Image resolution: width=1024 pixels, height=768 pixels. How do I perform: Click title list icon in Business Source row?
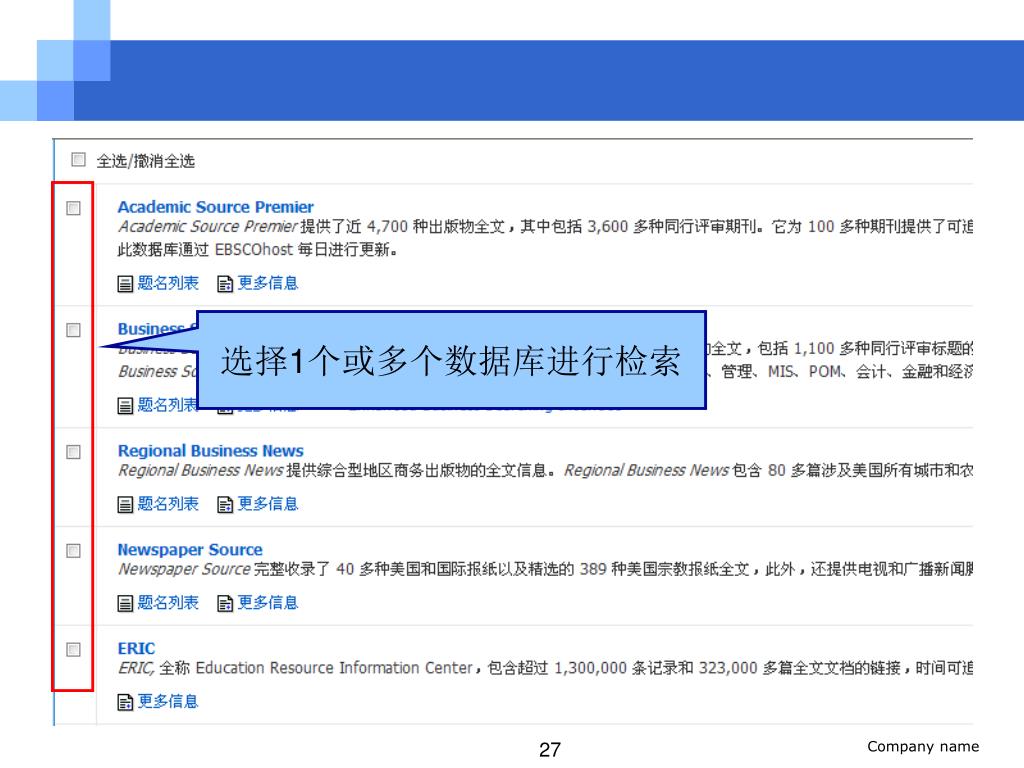pos(125,406)
